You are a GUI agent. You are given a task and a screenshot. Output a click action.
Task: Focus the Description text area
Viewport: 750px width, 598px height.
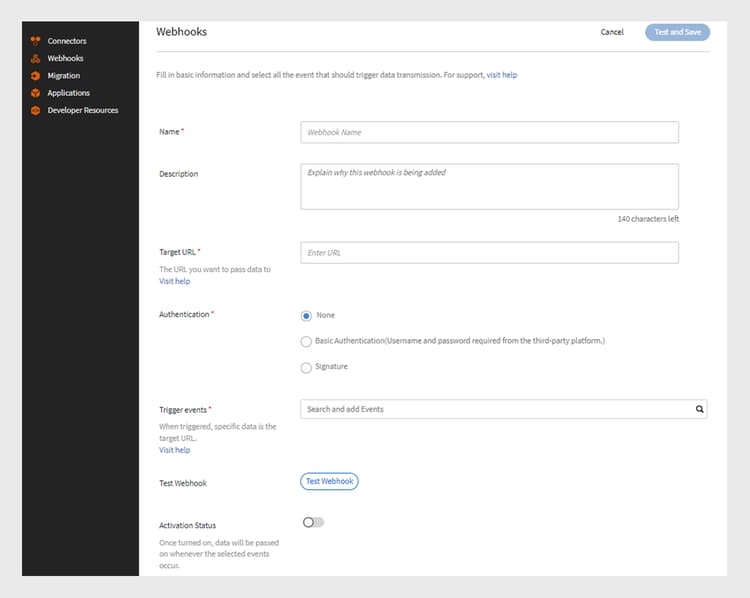(489, 187)
